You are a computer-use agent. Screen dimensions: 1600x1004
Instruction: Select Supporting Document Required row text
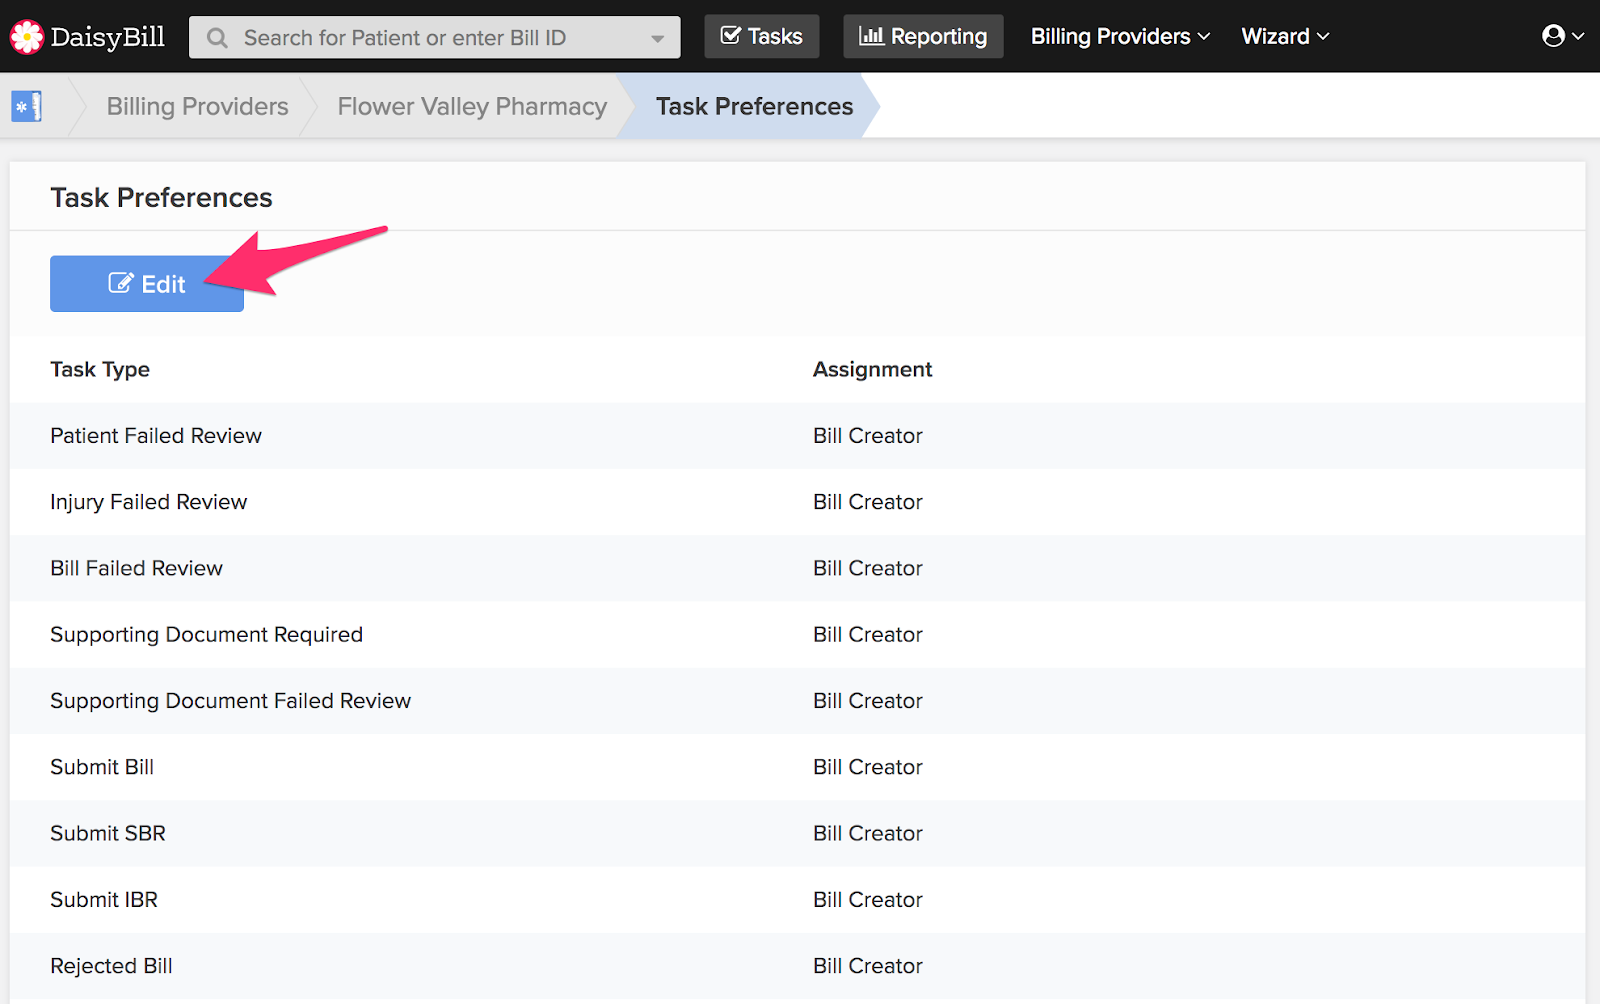[207, 635]
